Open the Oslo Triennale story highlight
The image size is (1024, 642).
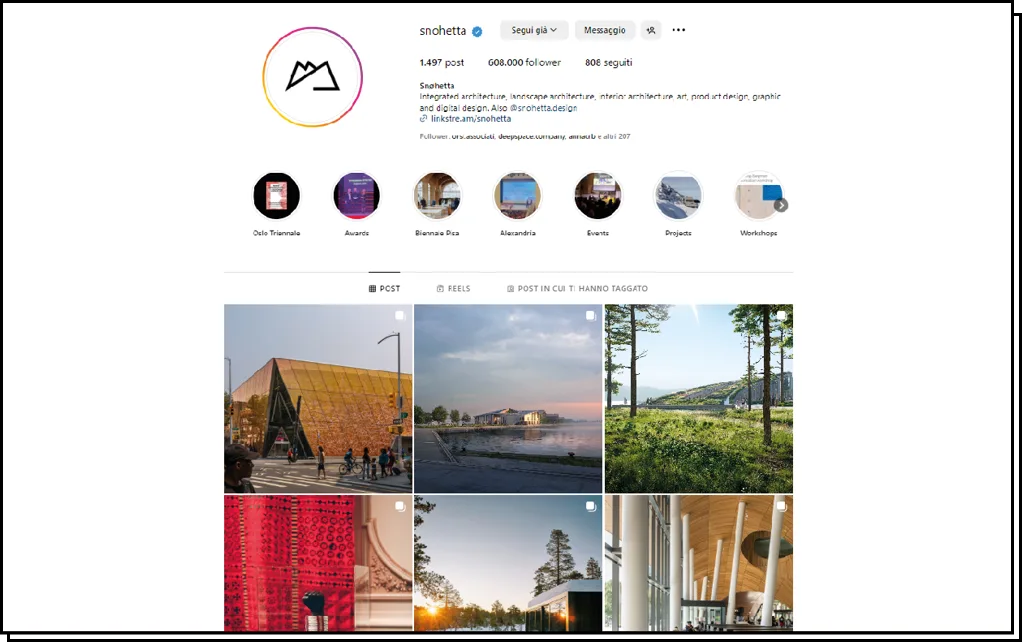click(x=276, y=196)
